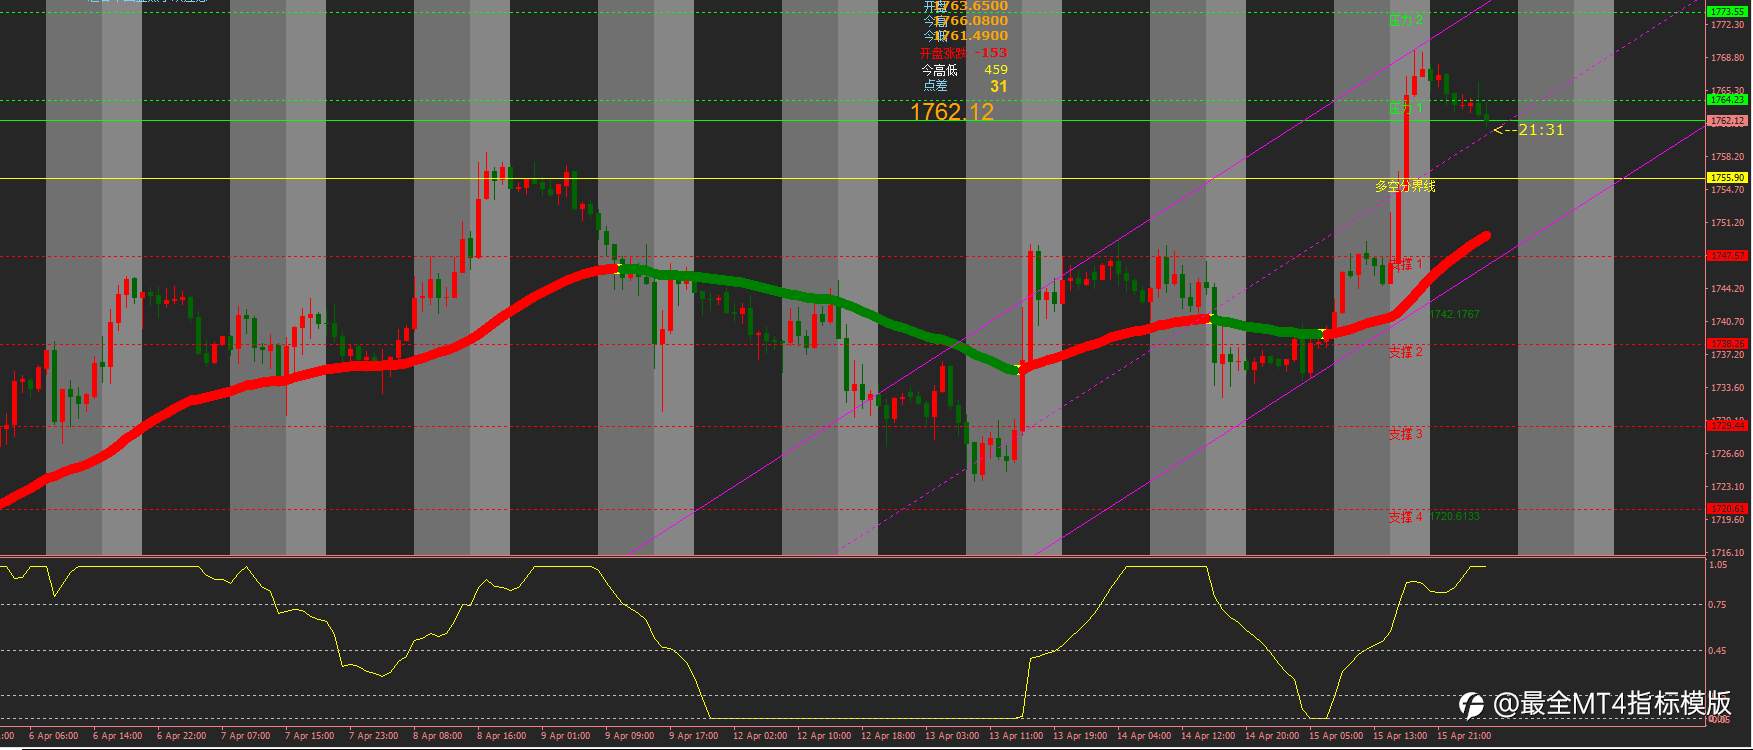Click the 9 Apr 17:00 time label
The width and height of the screenshot is (1753, 750).
point(694,736)
